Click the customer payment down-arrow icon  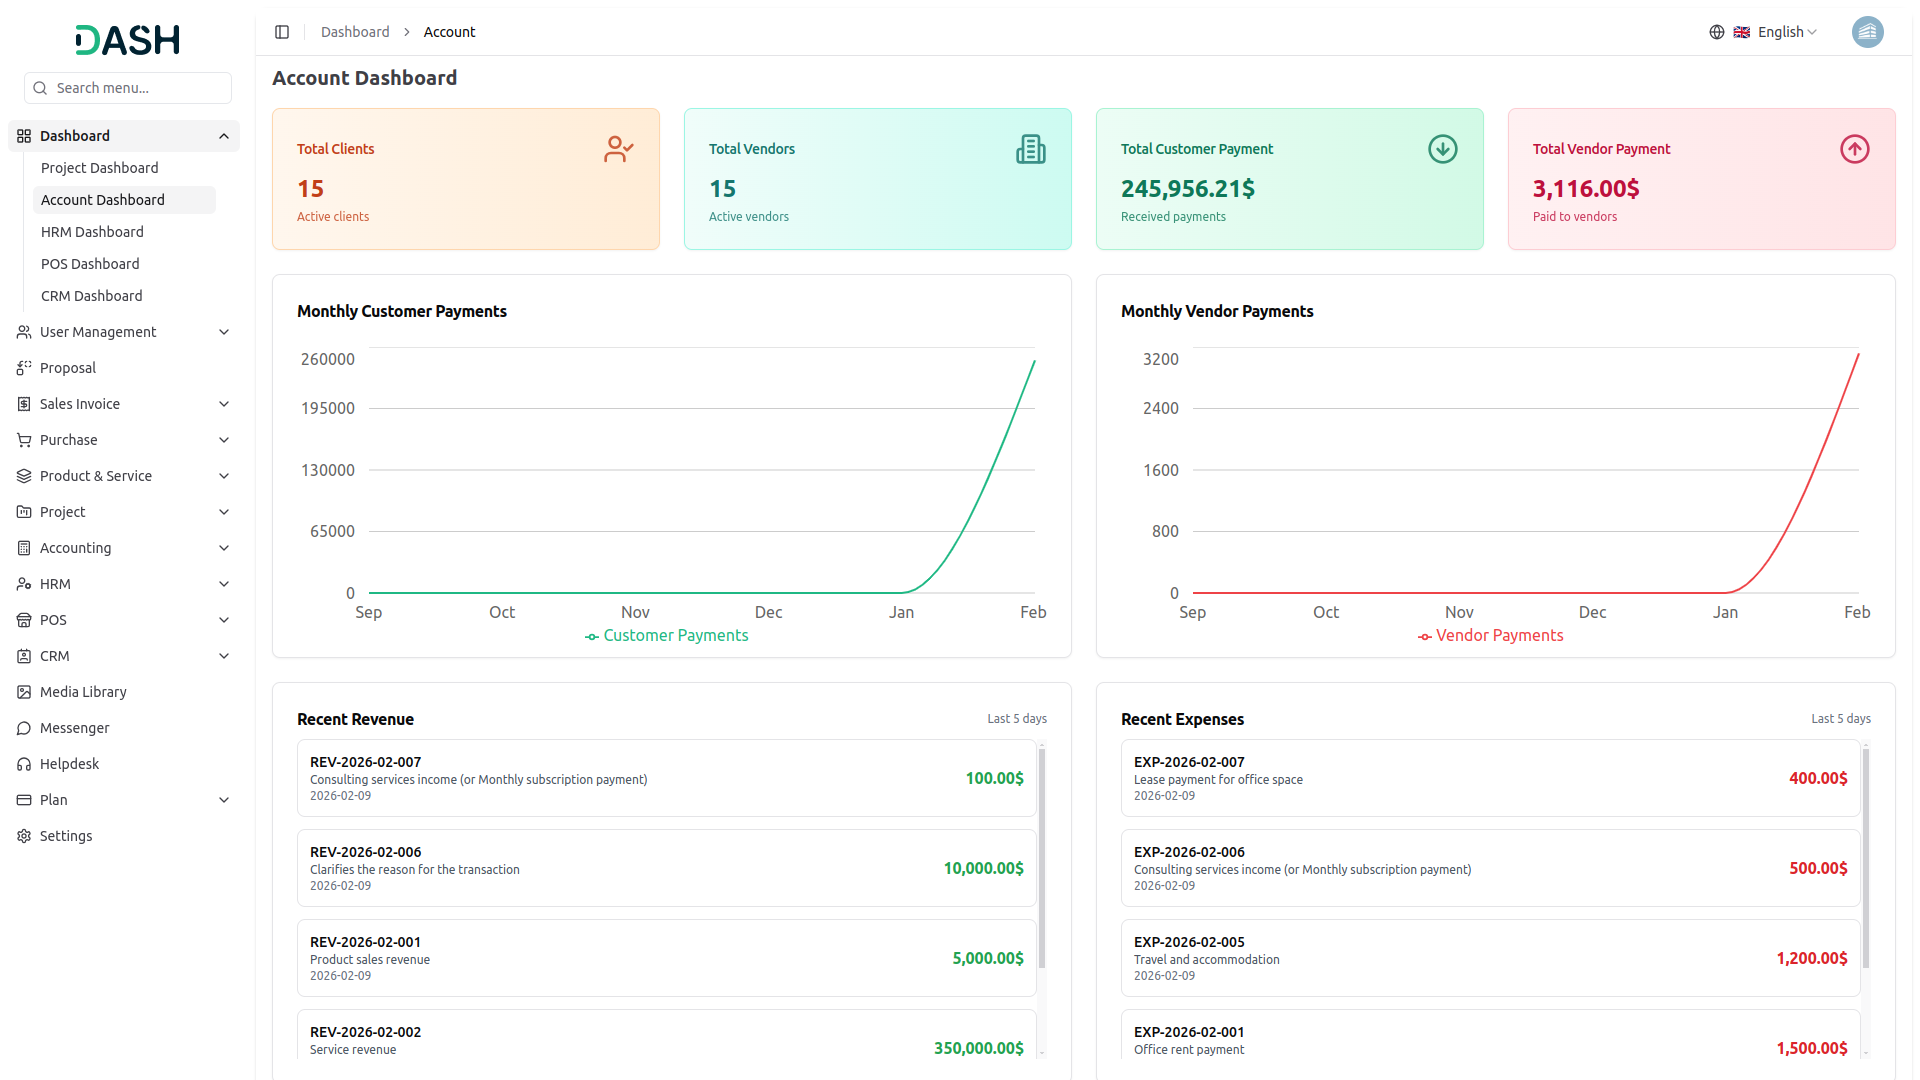(1442, 149)
